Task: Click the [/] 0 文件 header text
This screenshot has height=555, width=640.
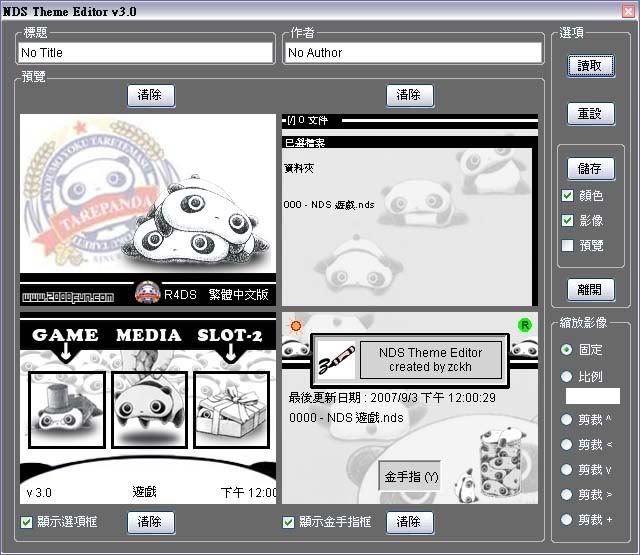Action: click(x=307, y=120)
